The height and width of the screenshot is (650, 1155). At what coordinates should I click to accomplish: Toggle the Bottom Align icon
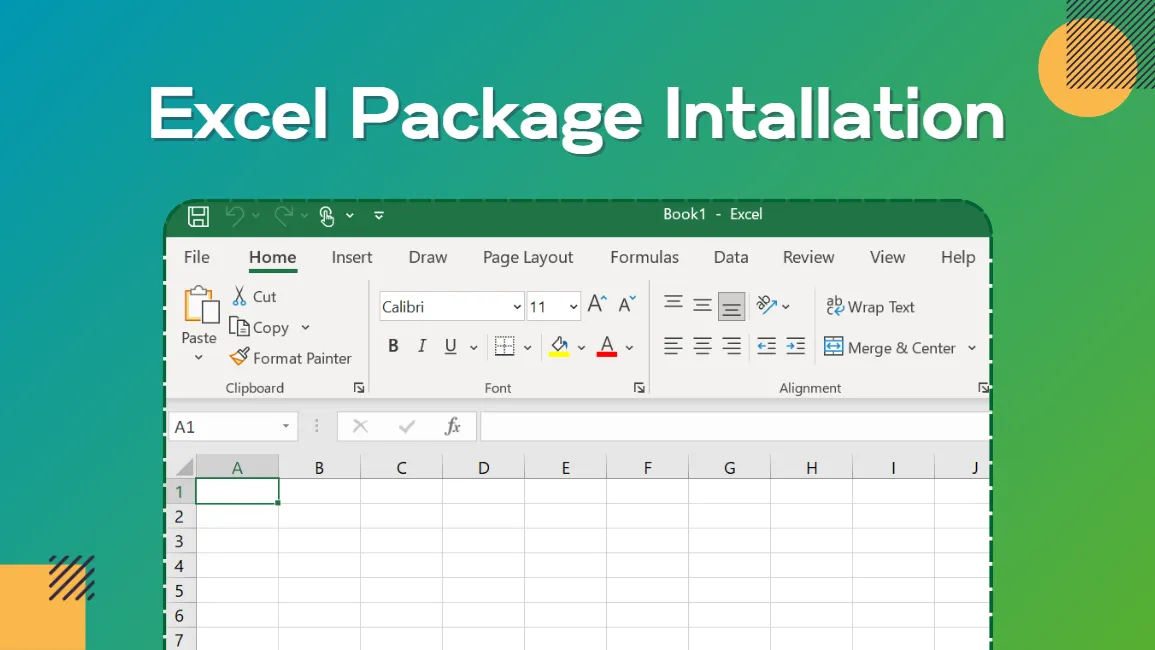click(731, 307)
